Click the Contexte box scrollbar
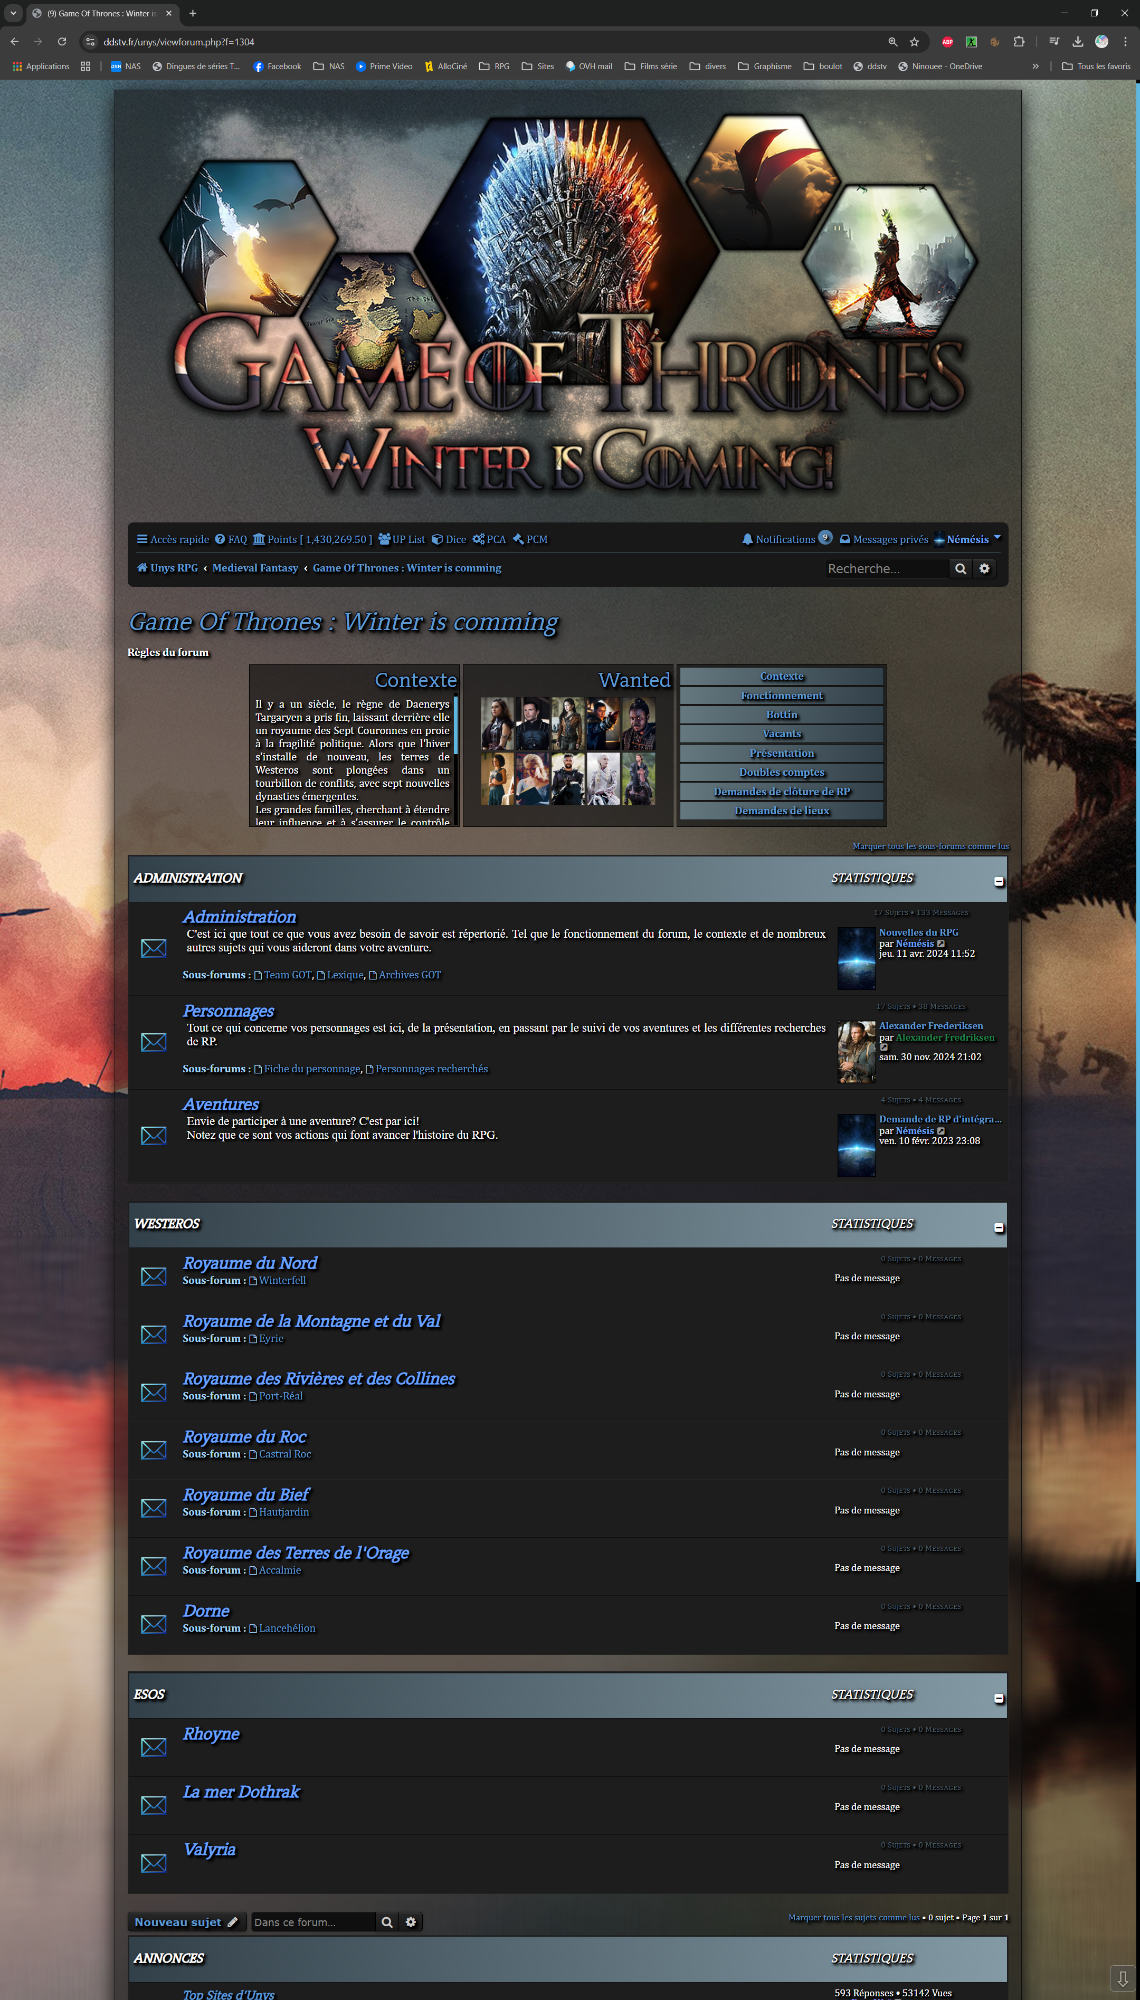Image resolution: width=1140 pixels, height=2000 pixels. [455, 725]
